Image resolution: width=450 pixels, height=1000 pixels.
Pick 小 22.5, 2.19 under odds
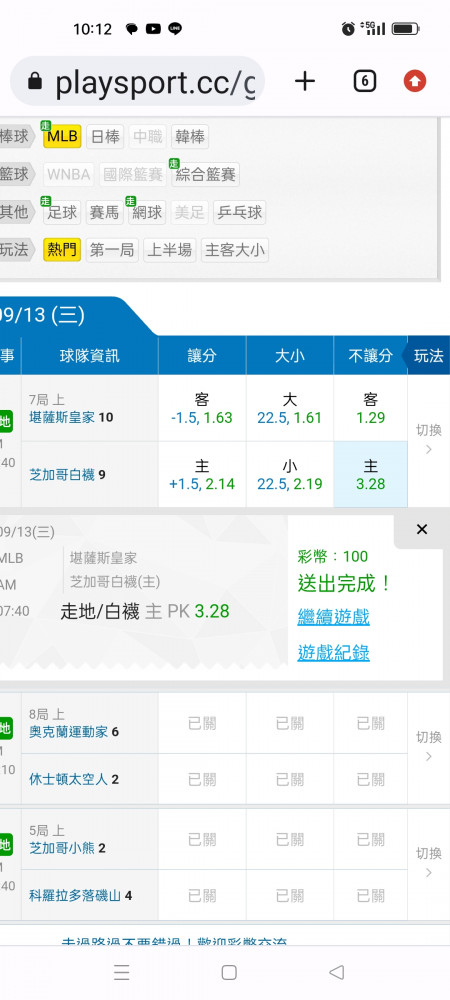[290, 475]
